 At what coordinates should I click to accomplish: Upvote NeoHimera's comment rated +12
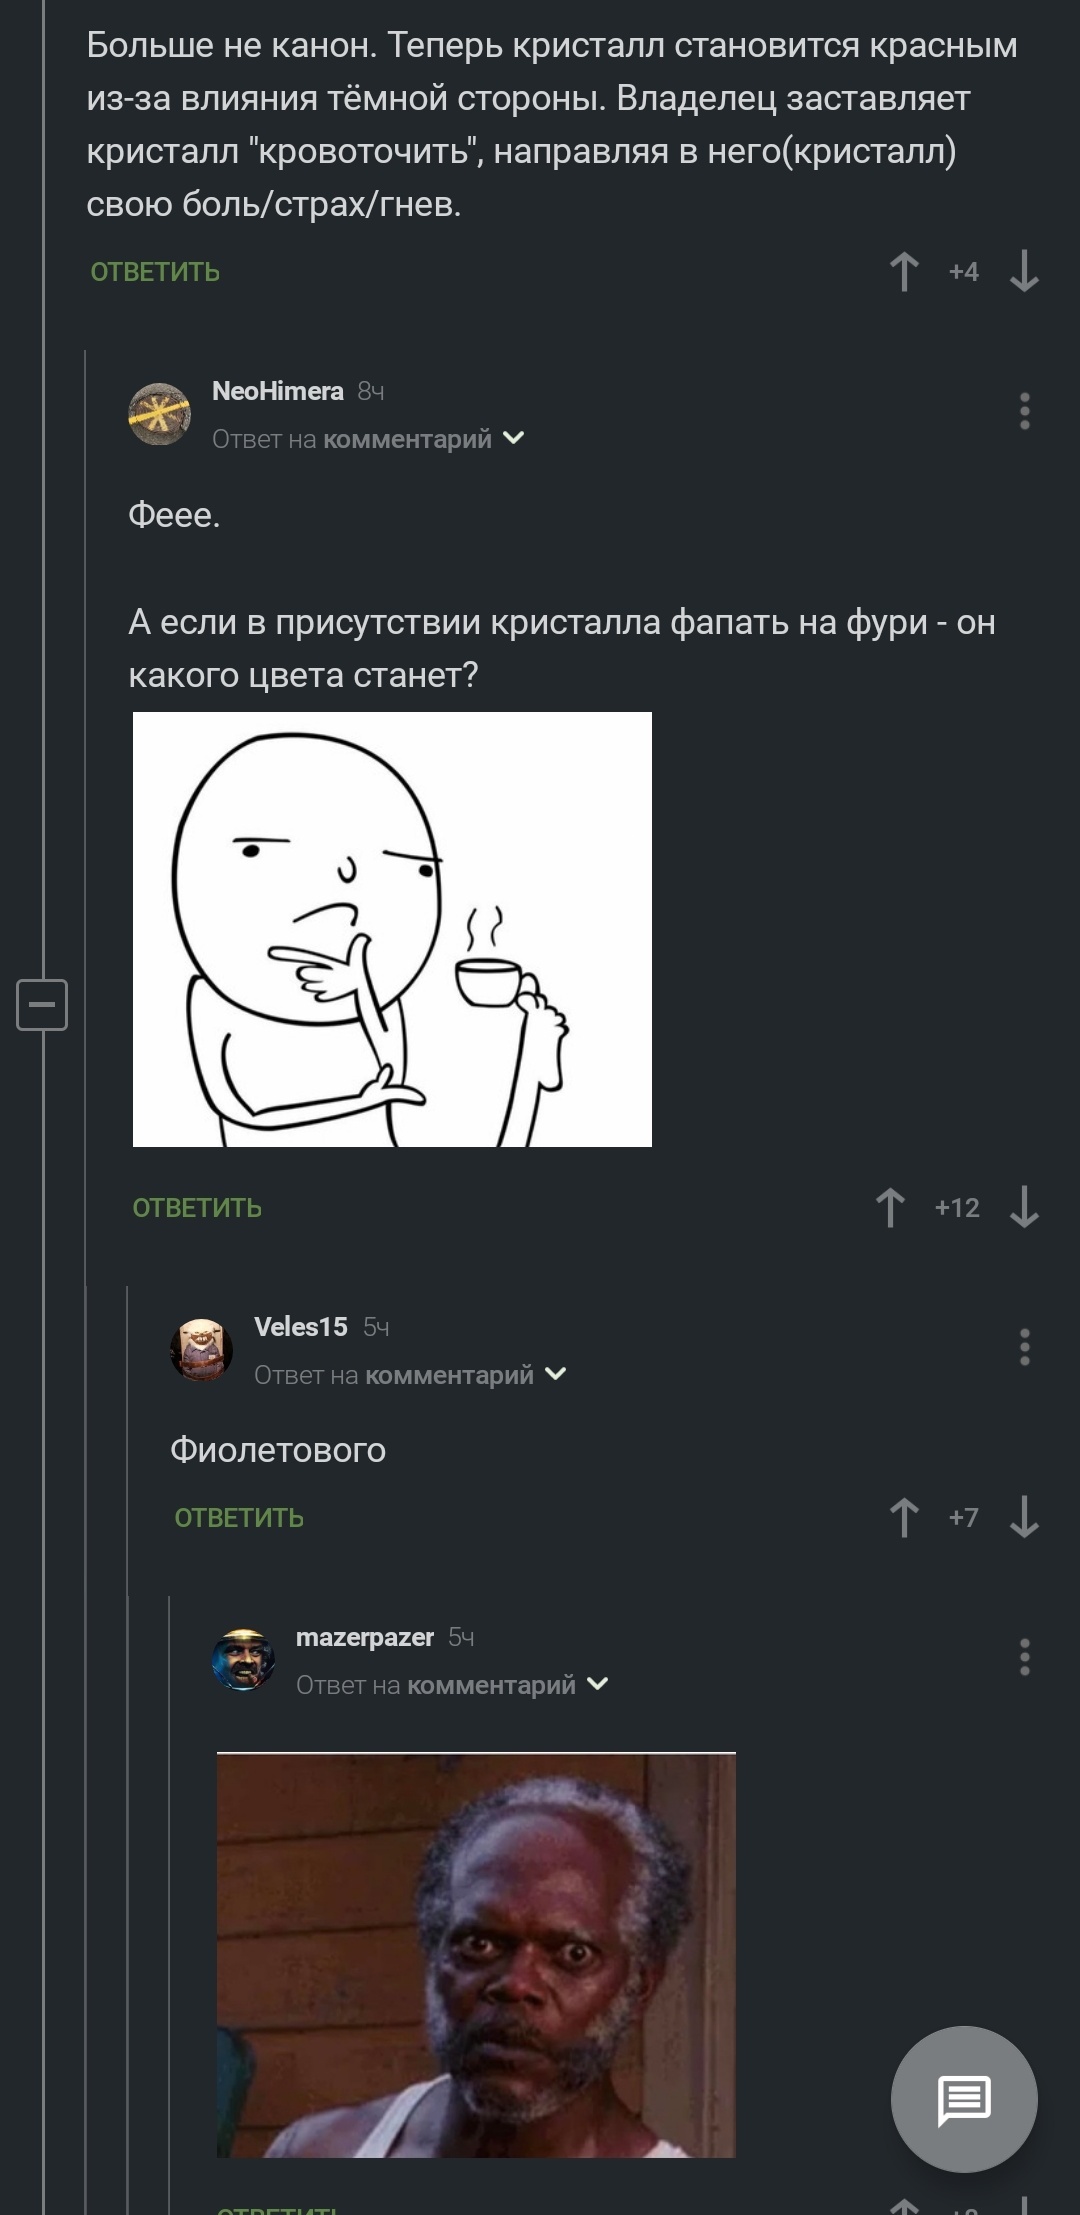[x=890, y=1208]
